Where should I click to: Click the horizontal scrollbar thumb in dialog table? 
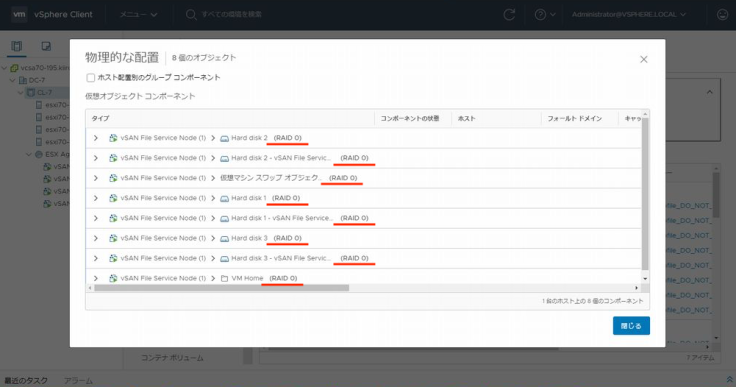[x=222, y=287]
